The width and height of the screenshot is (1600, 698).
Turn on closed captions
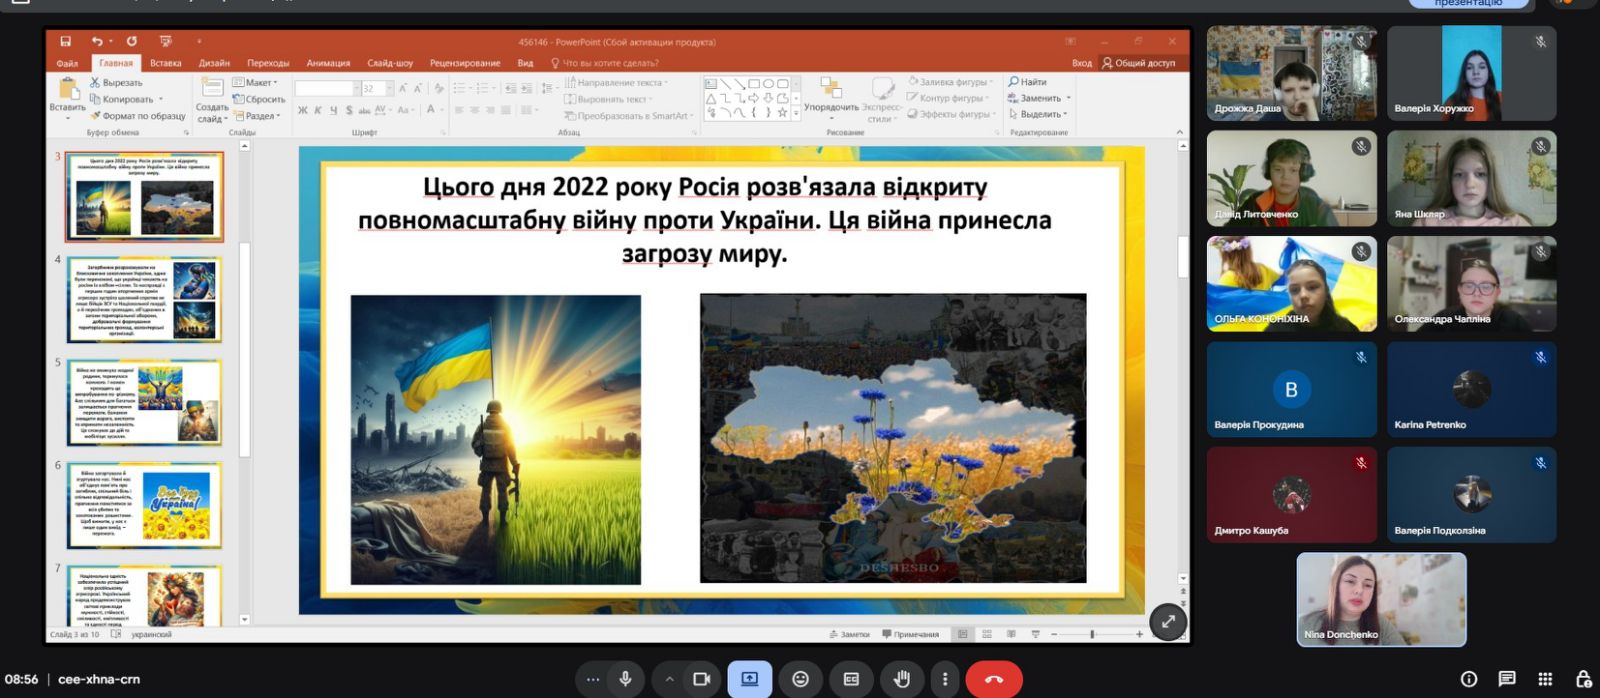point(851,679)
